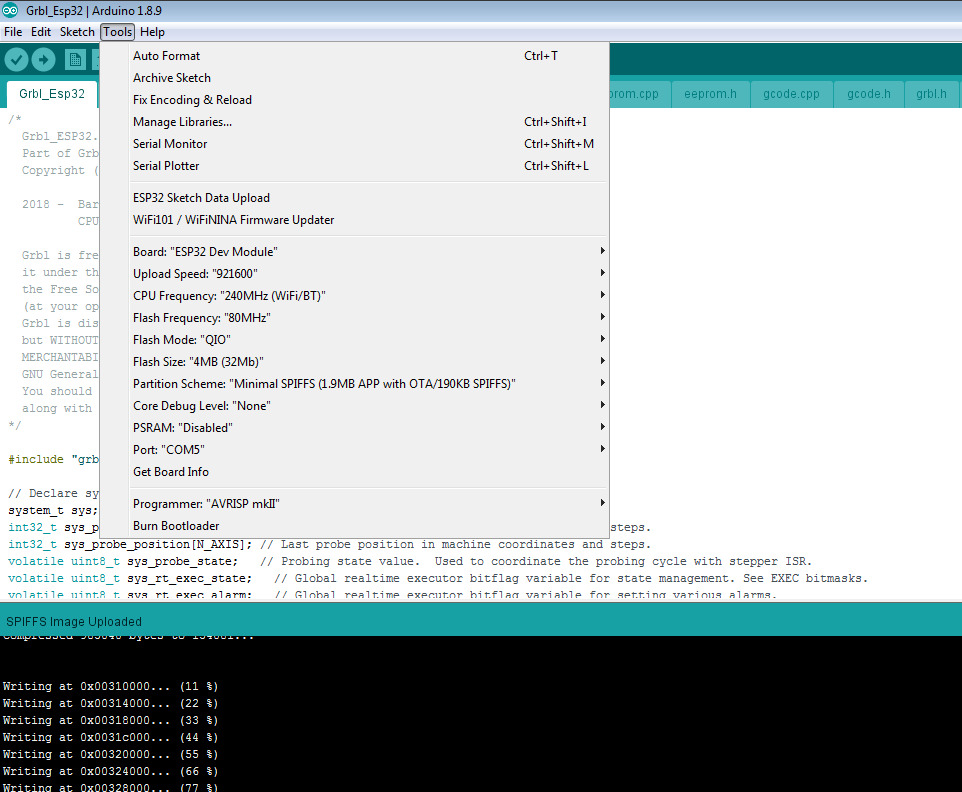Click the Upload arrow button
The width and height of the screenshot is (962, 792).
(44, 60)
